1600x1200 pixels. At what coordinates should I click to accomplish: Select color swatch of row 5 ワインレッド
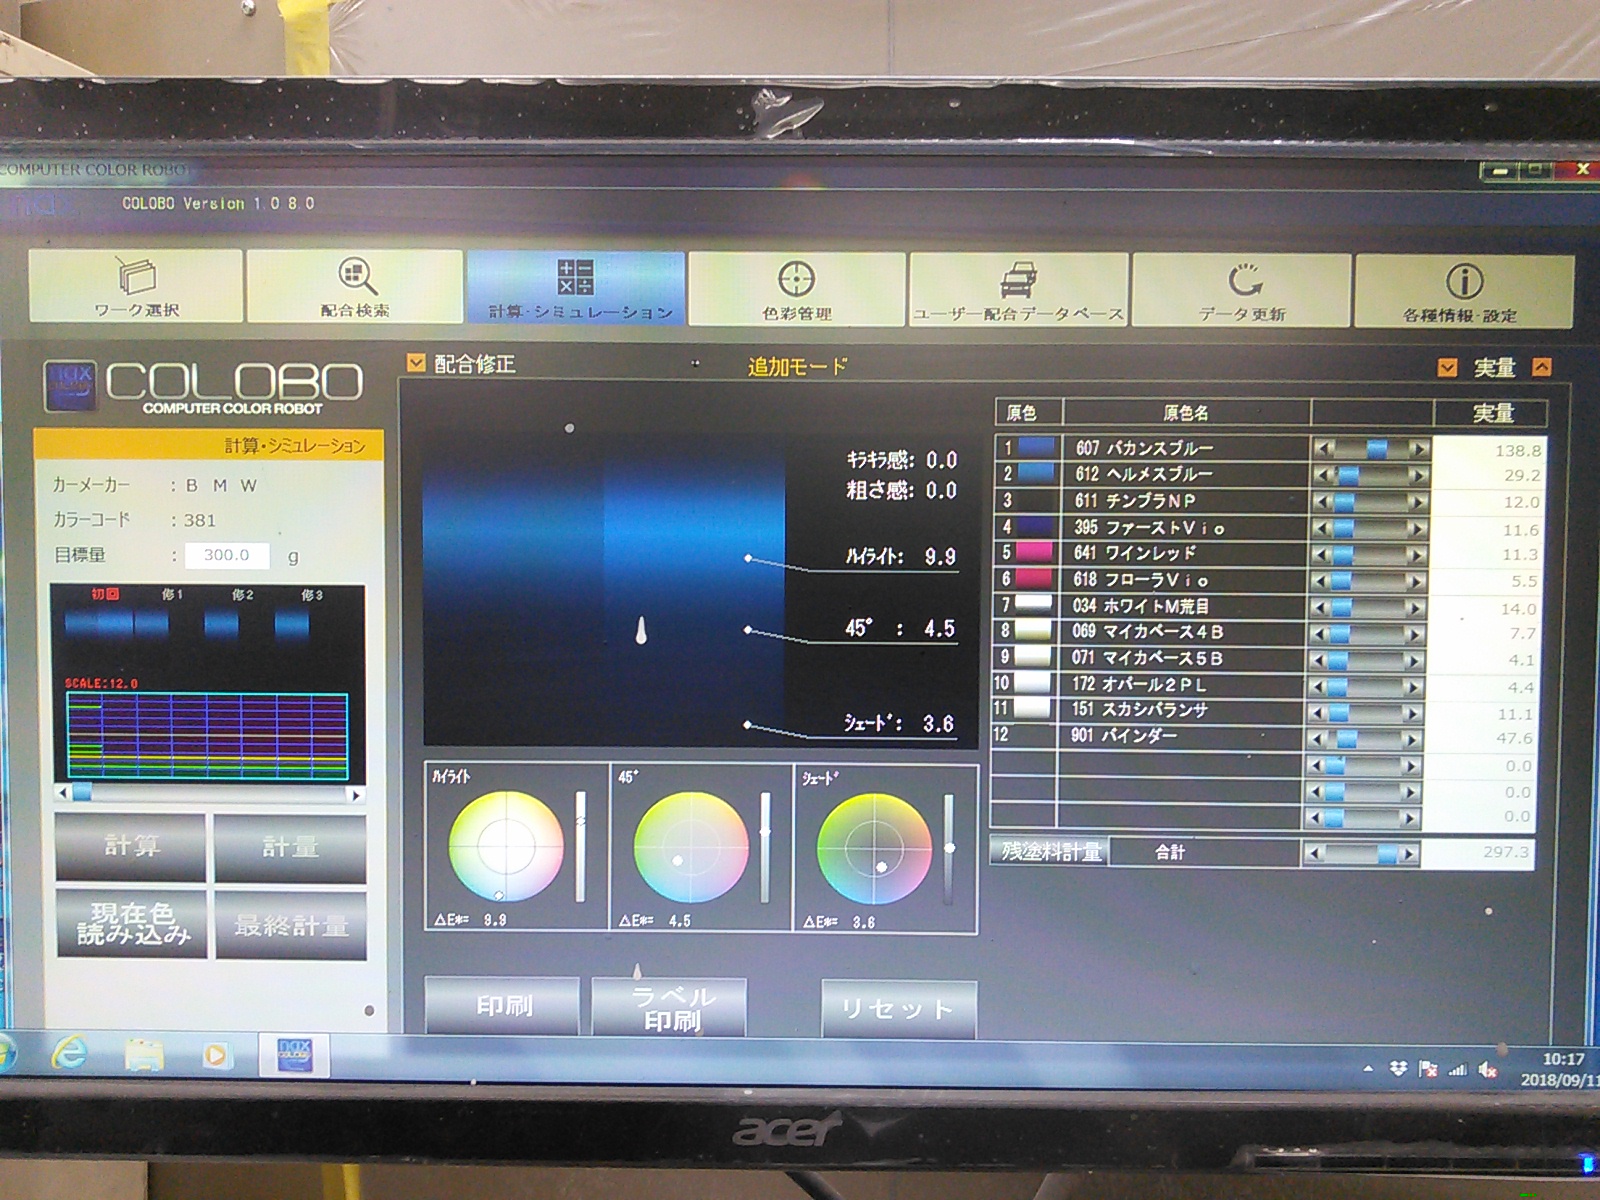[1036, 552]
